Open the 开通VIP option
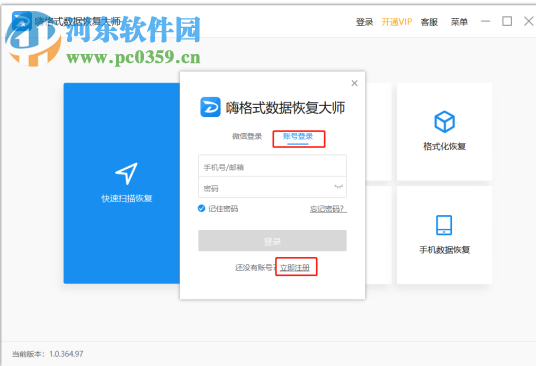The height and width of the screenshot is (366, 536). point(397,22)
